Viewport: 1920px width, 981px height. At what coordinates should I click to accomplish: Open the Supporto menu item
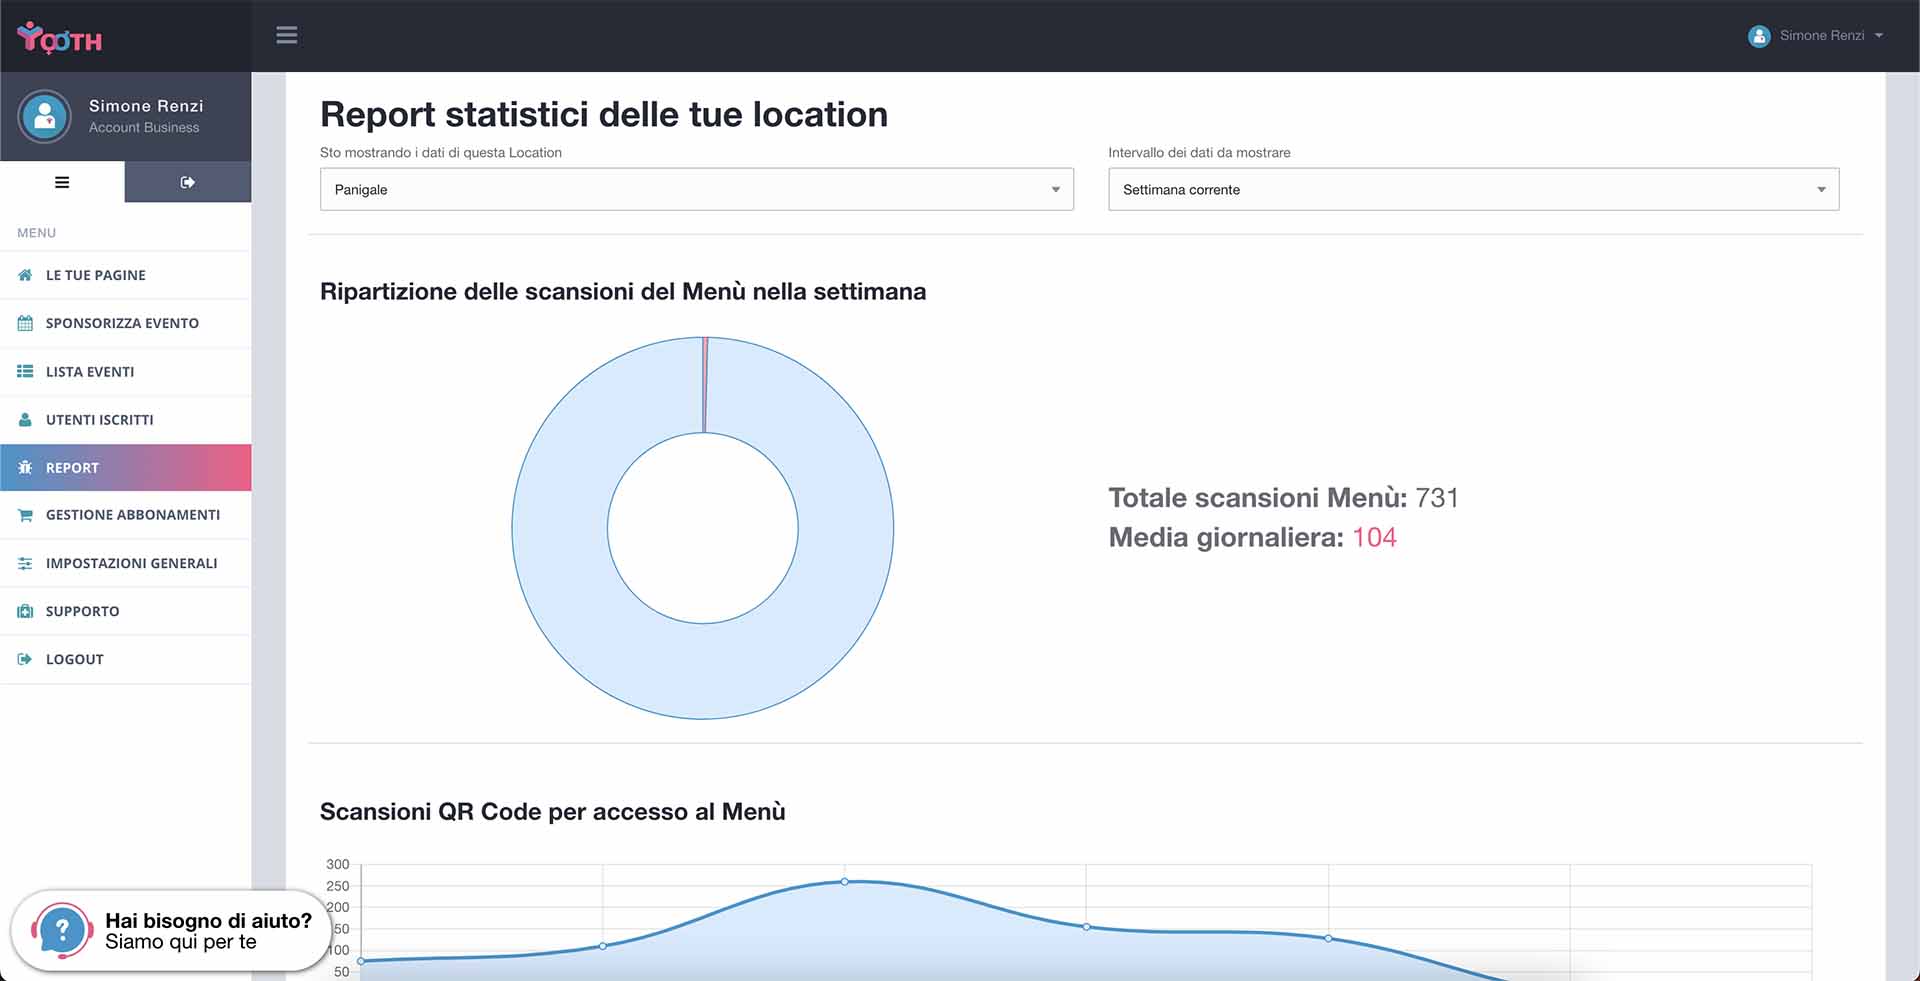pyautogui.click(x=125, y=611)
